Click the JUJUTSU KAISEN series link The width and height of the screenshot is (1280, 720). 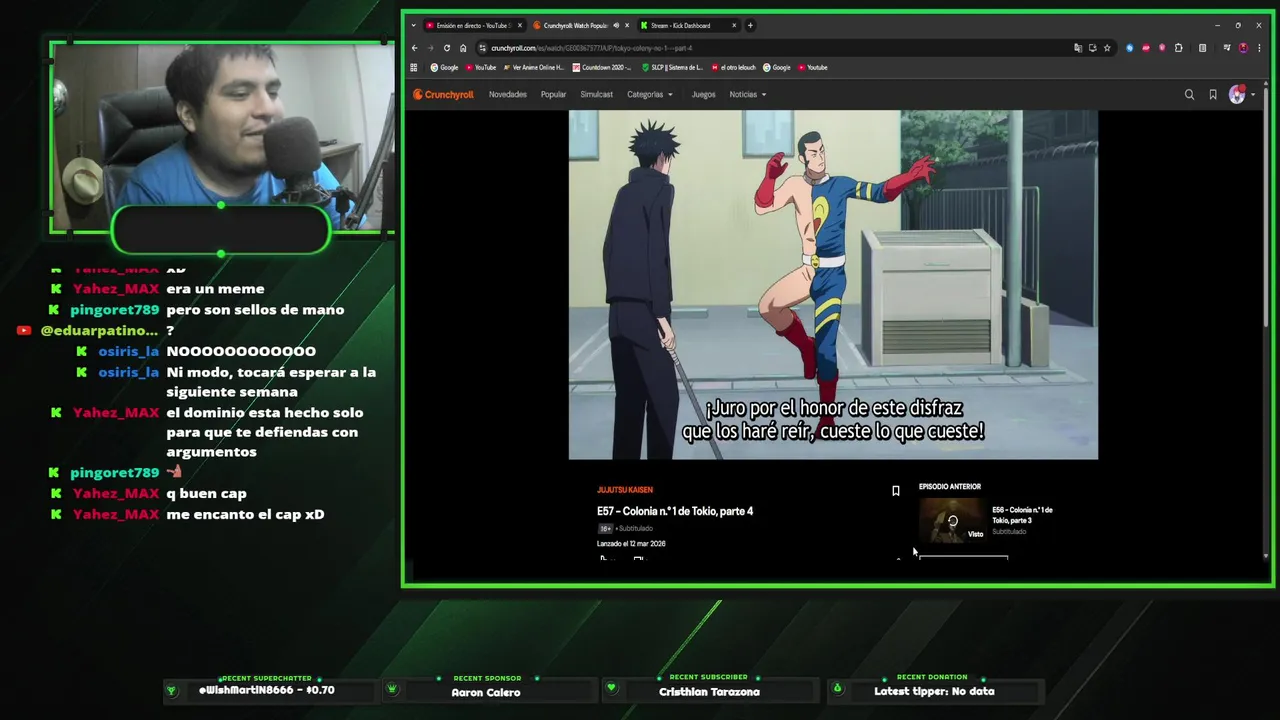point(625,490)
